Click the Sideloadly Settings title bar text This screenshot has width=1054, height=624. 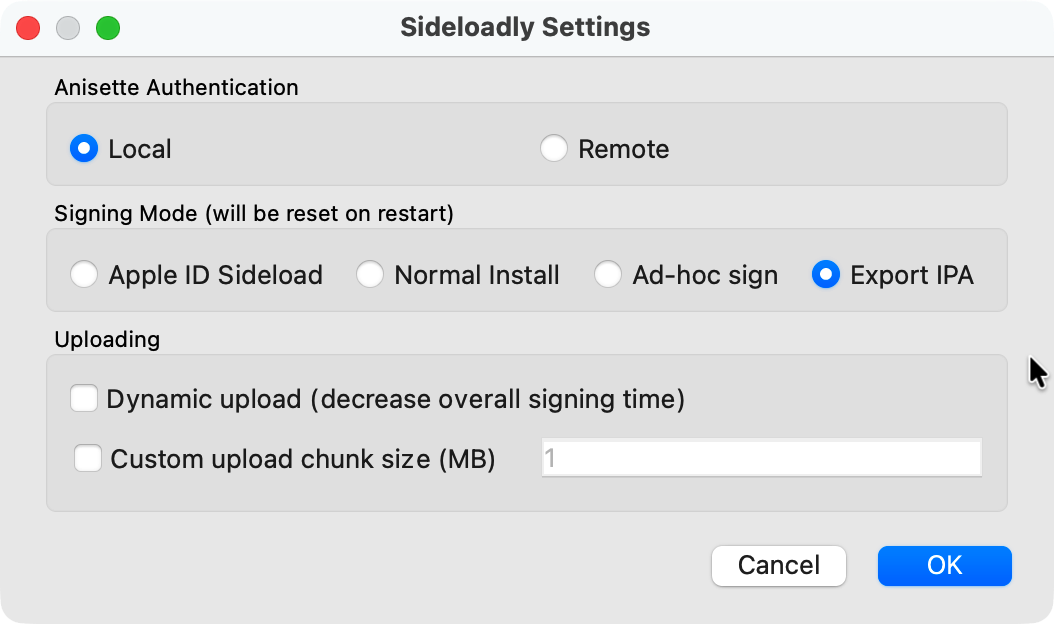(x=525, y=27)
